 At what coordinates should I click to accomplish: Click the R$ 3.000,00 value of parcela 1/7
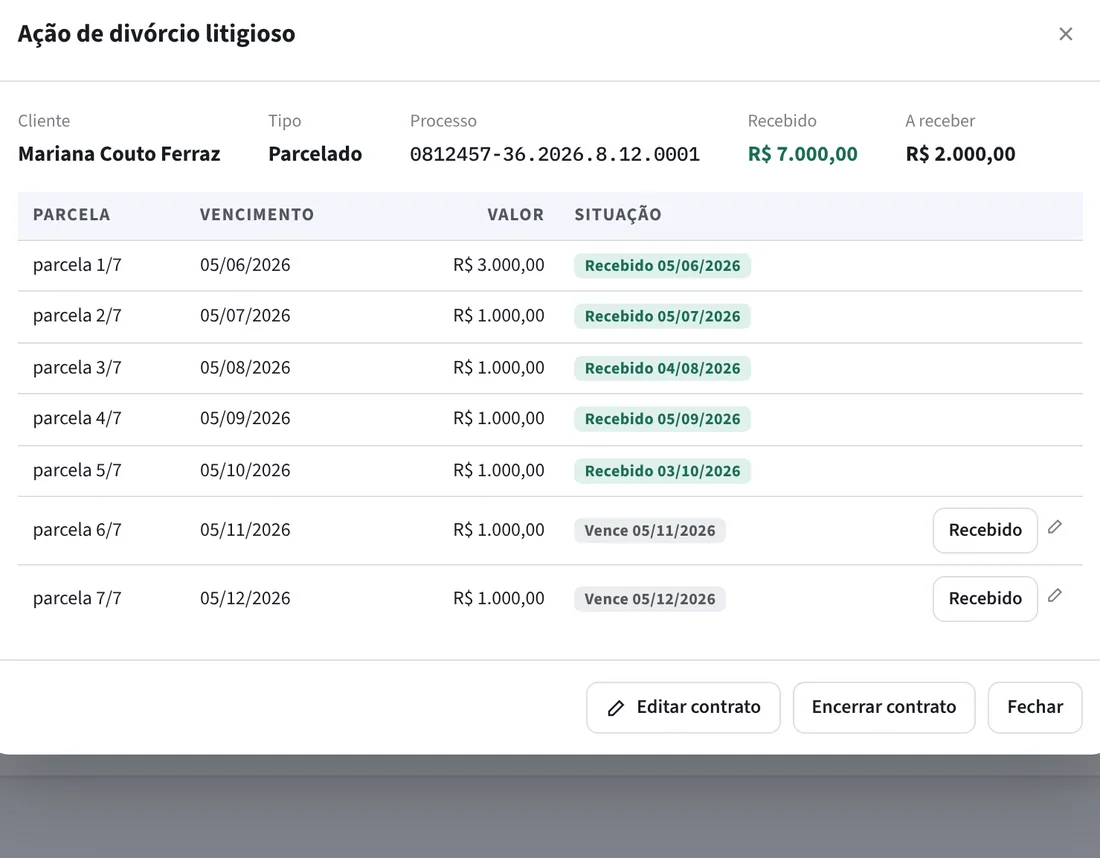(x=499, y=265)
